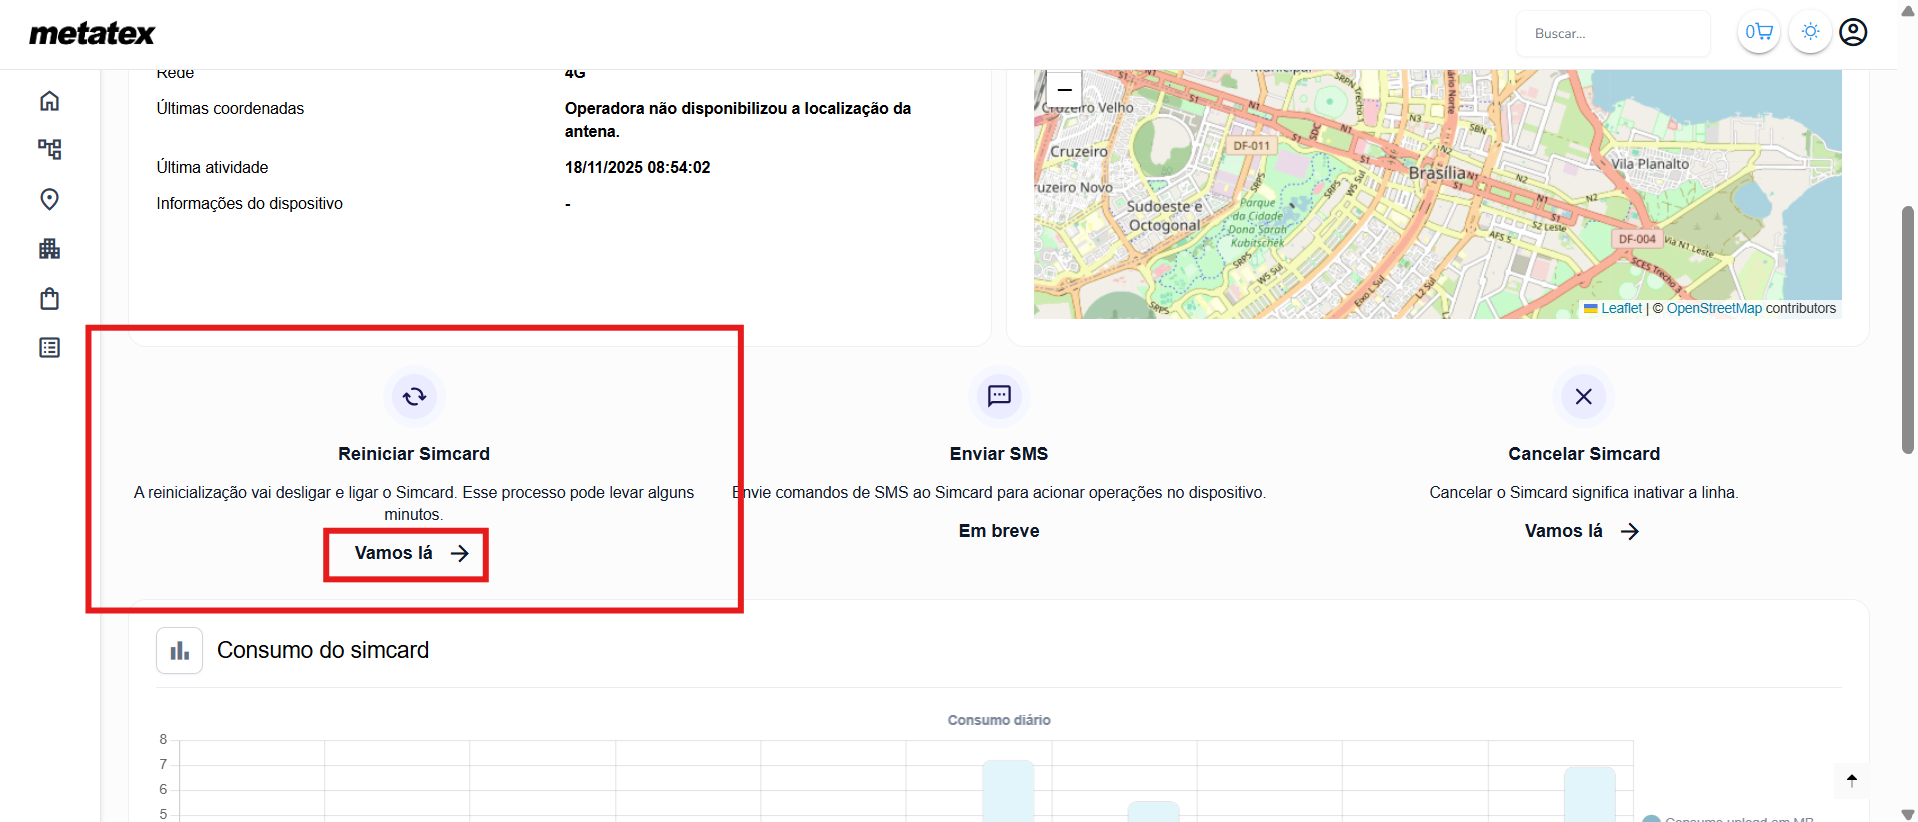The width and height of the screenshot is (1918, 822).
Task: Click the Últimas coordenadas label
Action: [x=230, y=109]
